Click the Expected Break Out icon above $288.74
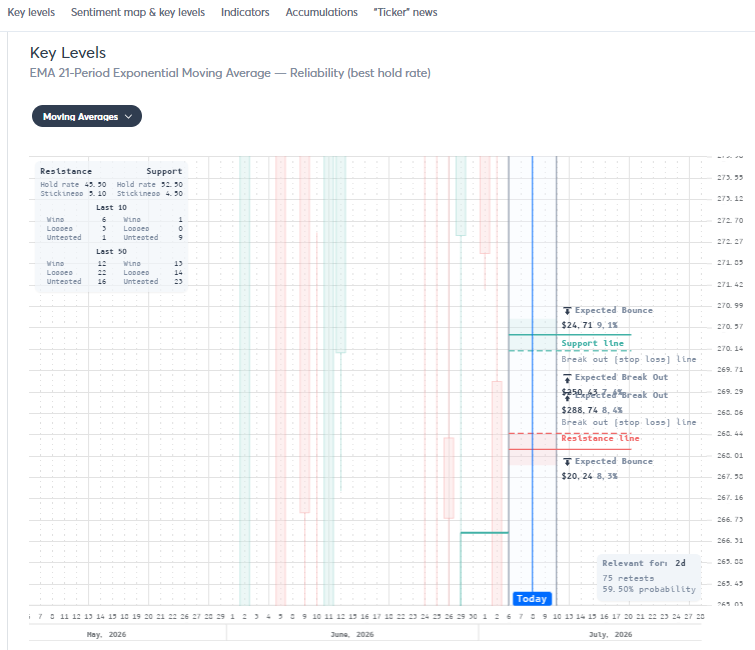Image resolution: width=755 pixels, height=650 pixels. click(567, 396)
